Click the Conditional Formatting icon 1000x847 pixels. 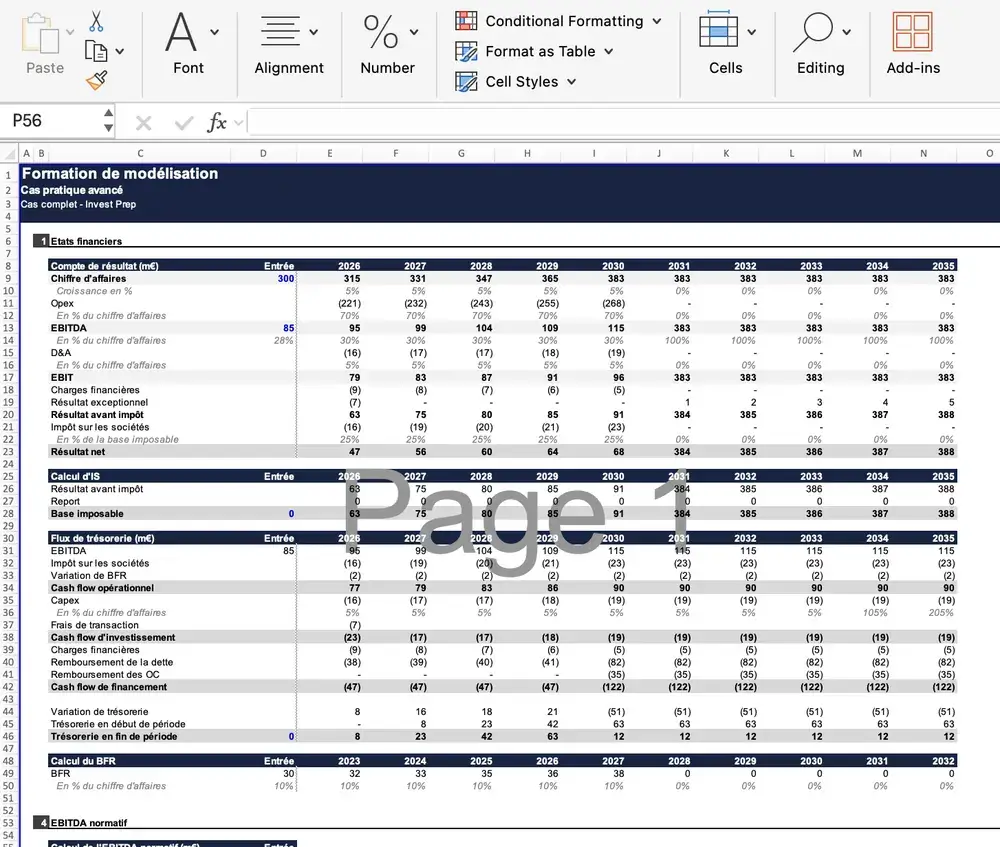[x=466, y=21]
